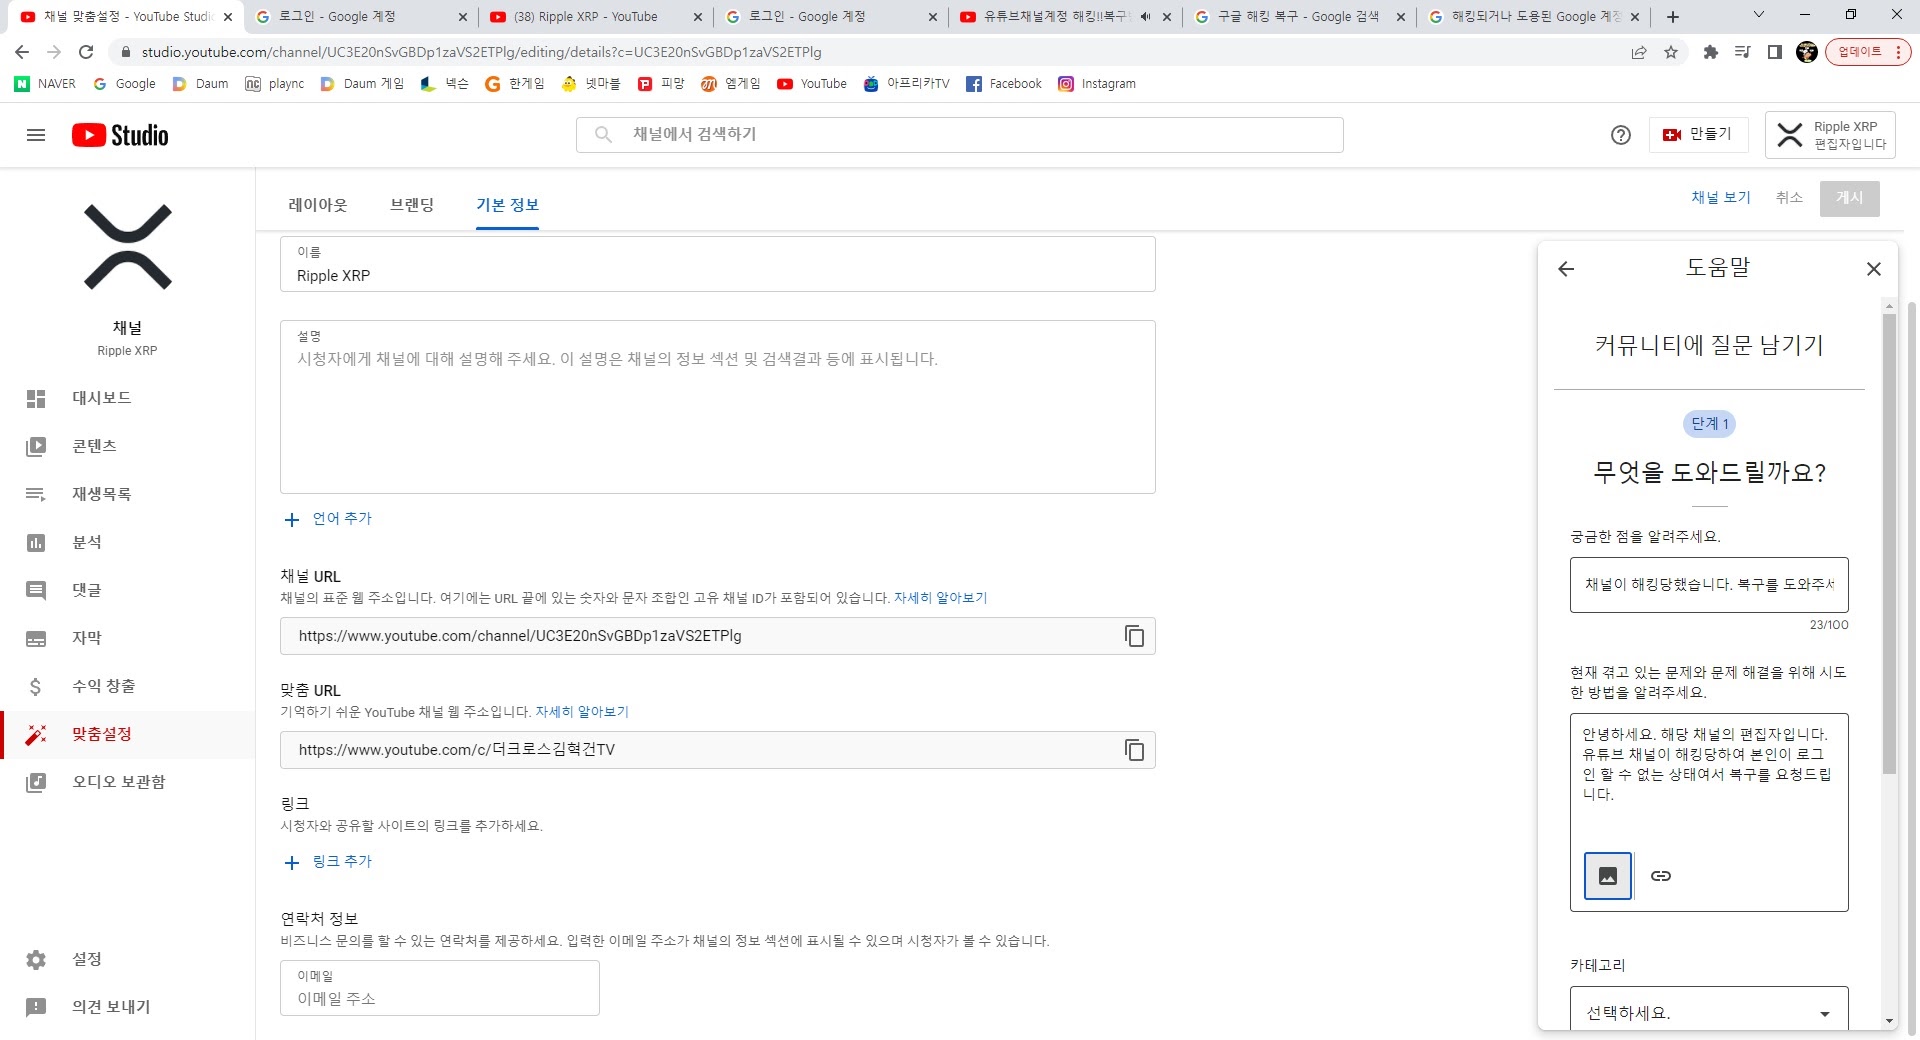Switch to the 브랜딩 tab
The width and height of the screenshot is (1920, 1040).
tap(412, 204)
